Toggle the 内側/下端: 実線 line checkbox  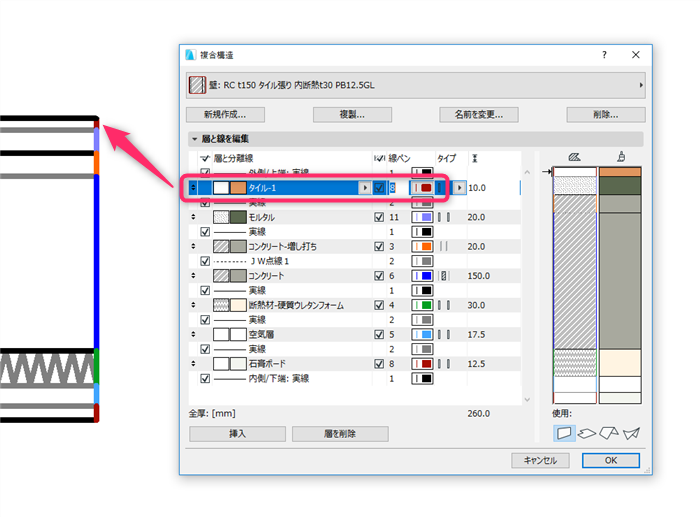(x=205, y=379)
